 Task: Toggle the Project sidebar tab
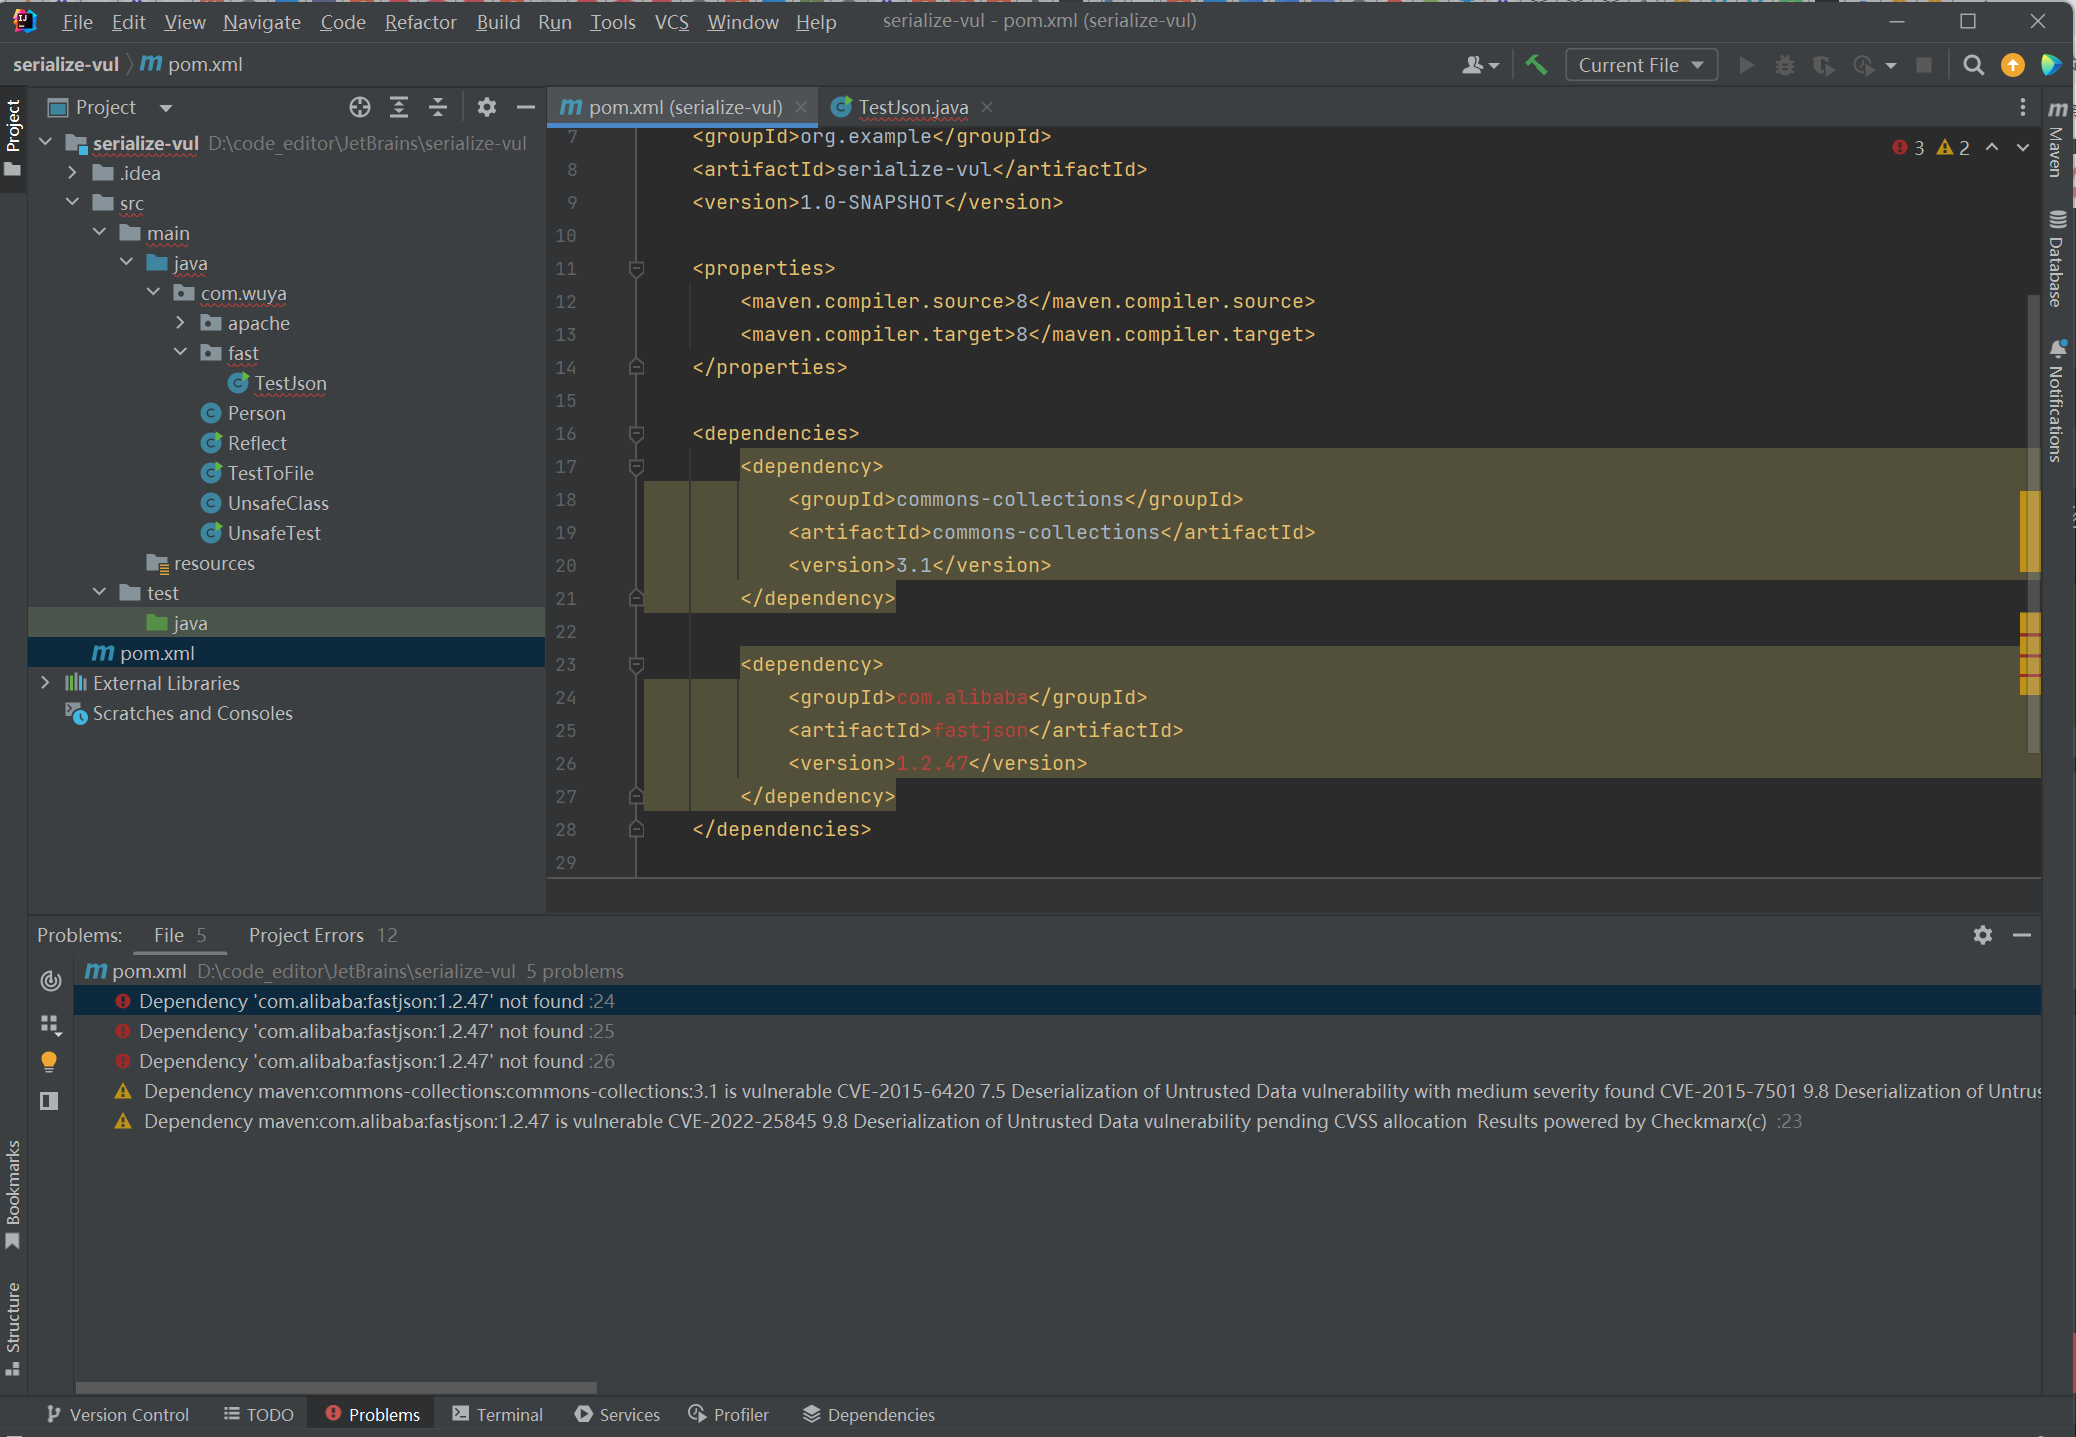click(13, 137)
